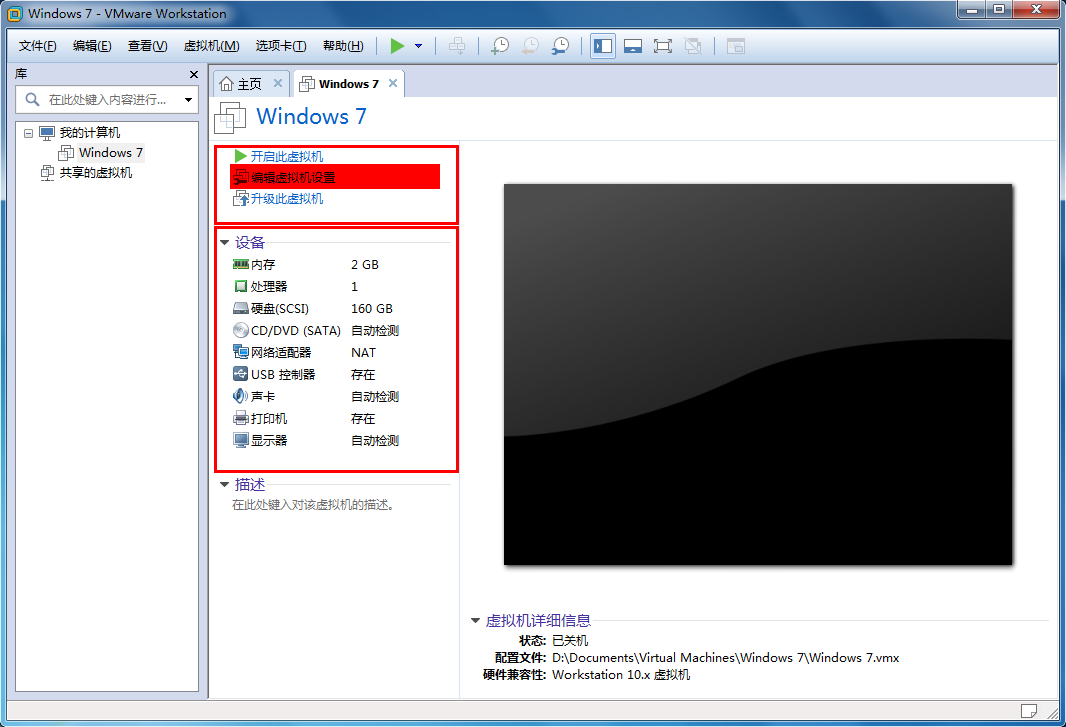
Task: Click the console view toolbar icon
Action: click(736, 46)
